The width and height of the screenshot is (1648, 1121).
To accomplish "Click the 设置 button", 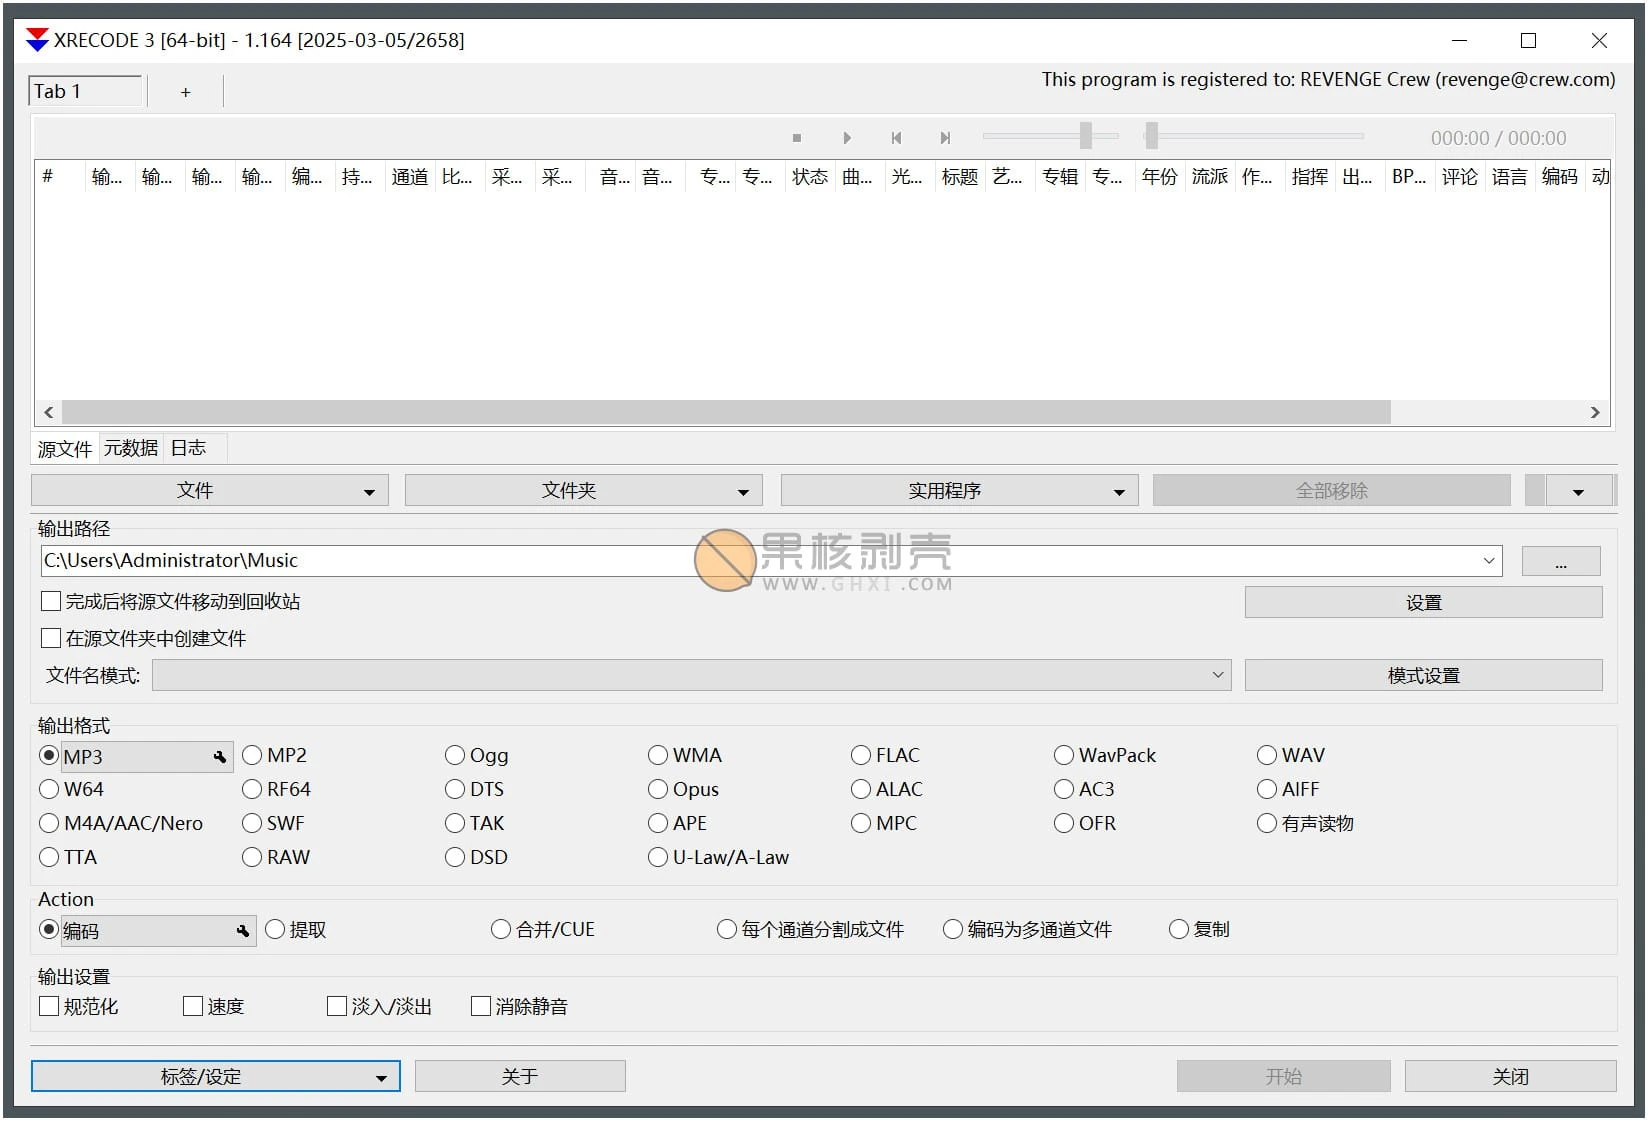I will (1423, 602).
